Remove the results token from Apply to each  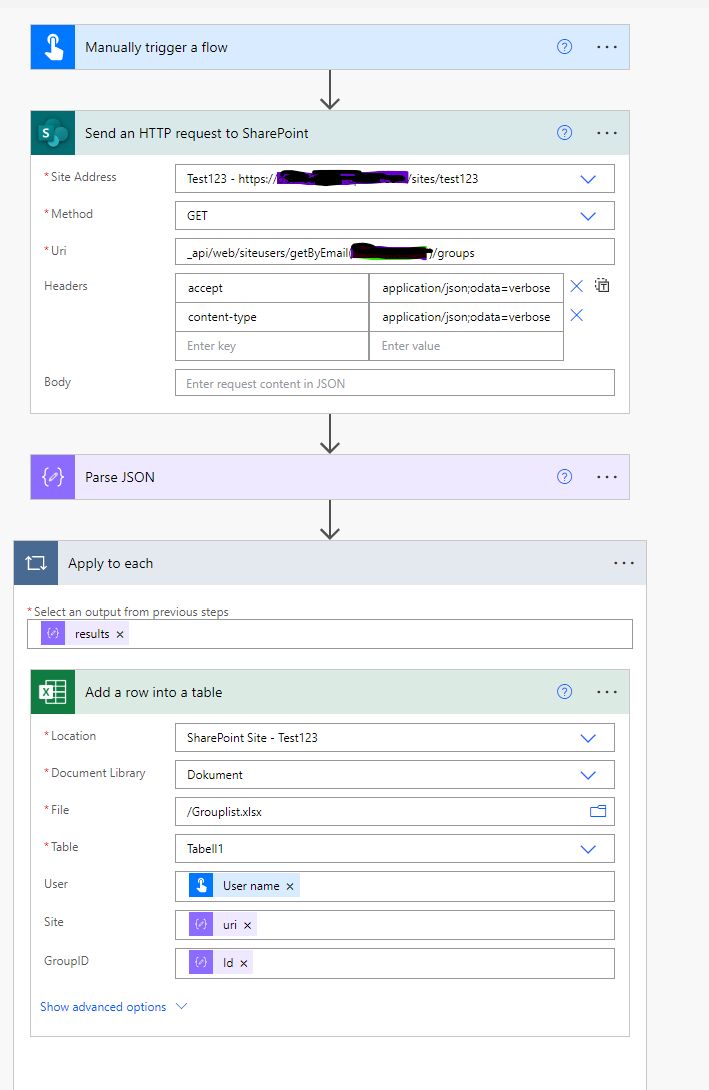(x=120, y=634)
